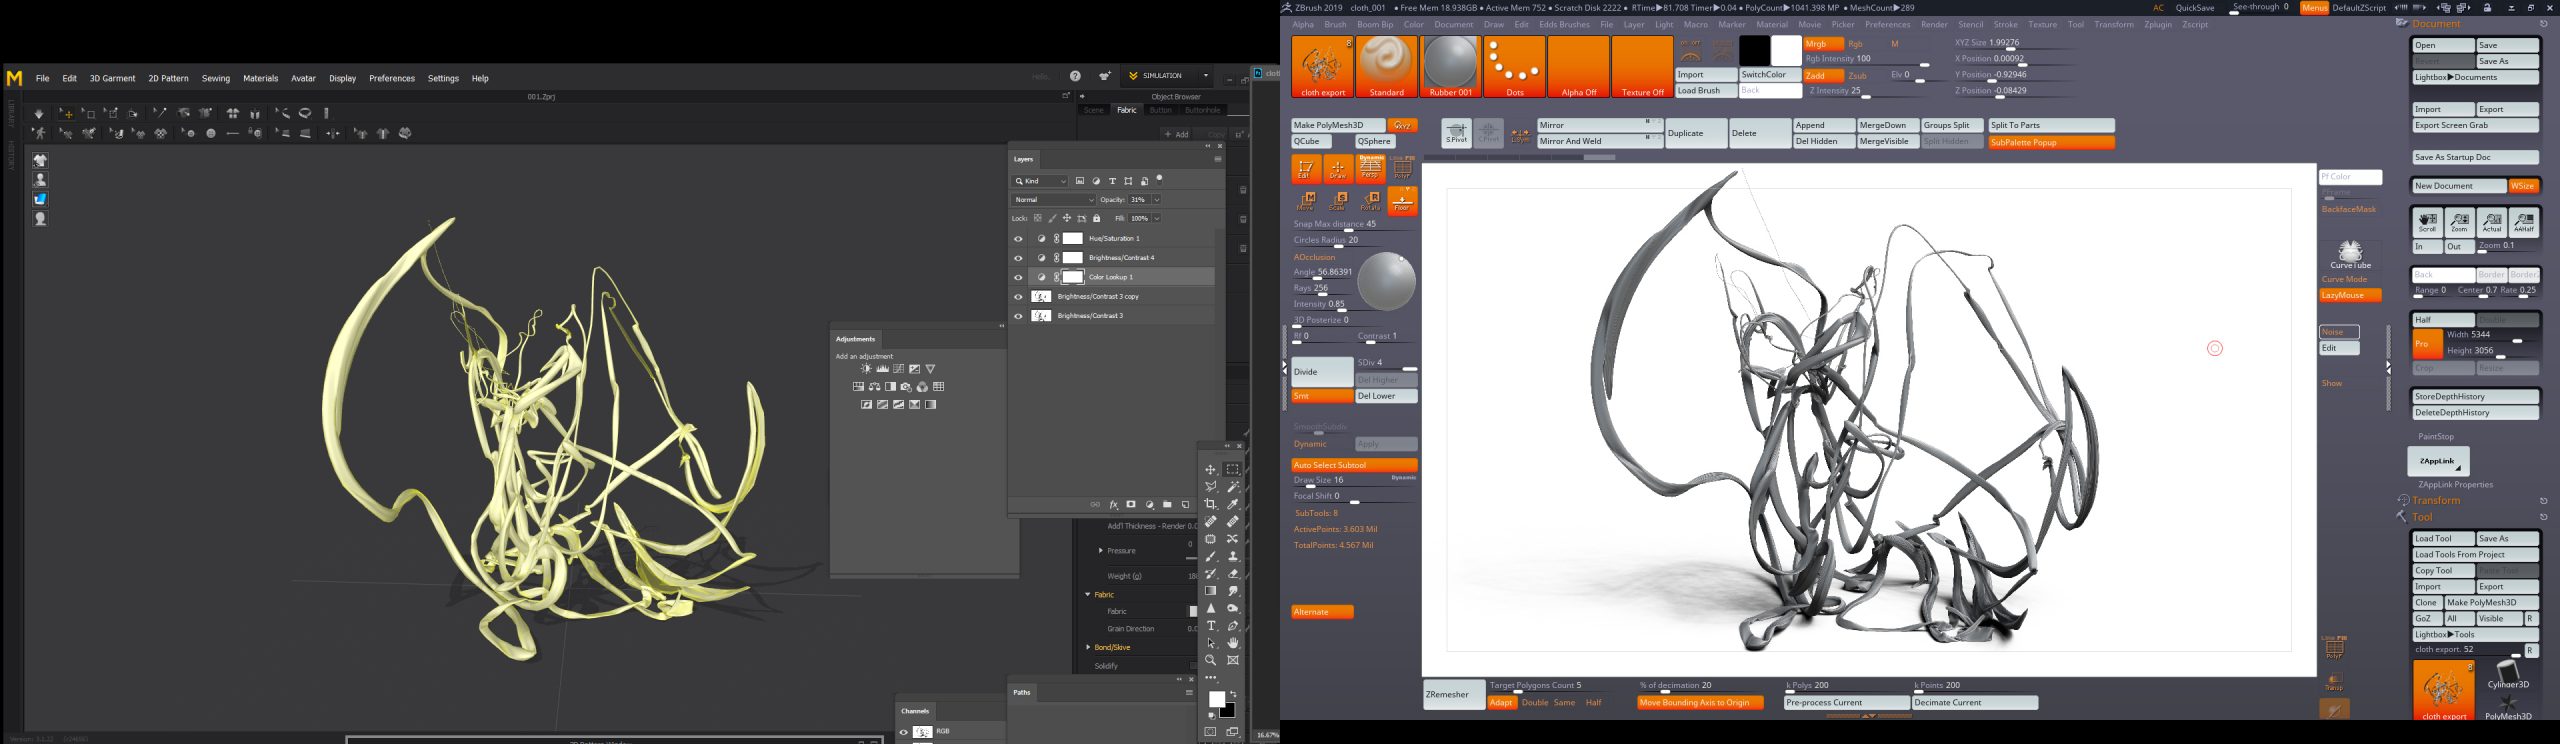
Task: Choose the Zoom magnifier tool in toolbox
Action: click(1211, 660)
